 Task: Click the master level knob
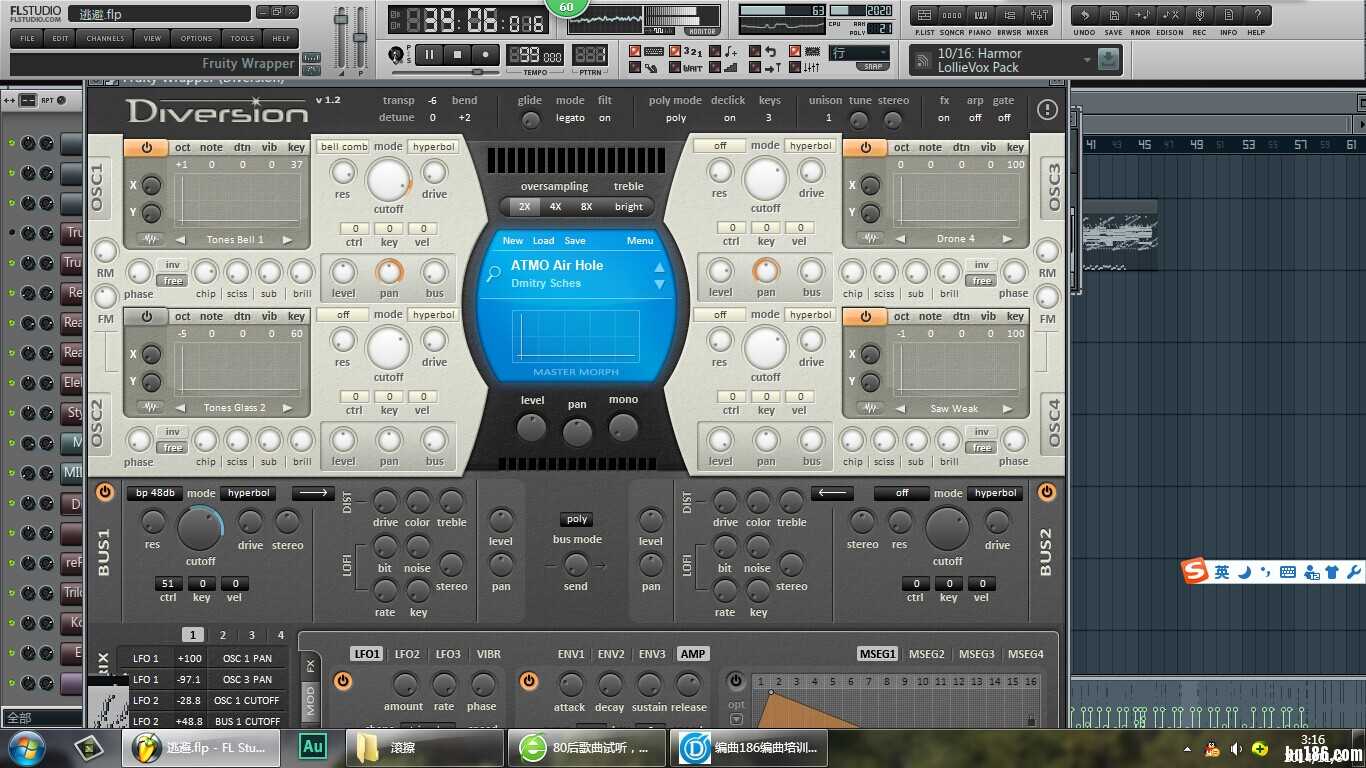pyautogui.click(x=532, y=428)
